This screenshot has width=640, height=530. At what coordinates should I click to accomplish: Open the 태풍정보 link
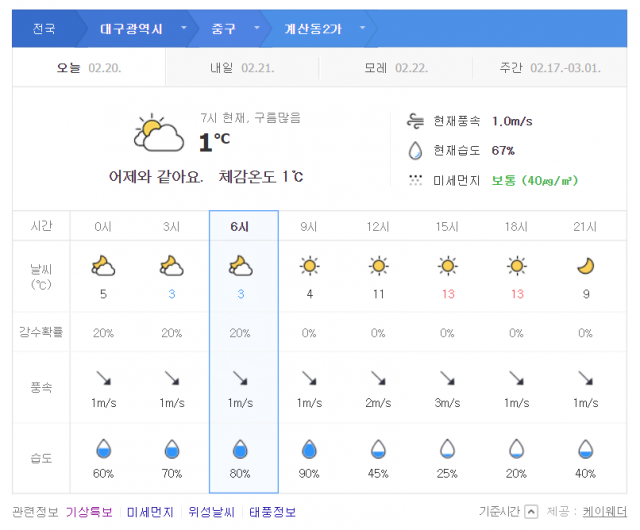click(x=273, y=512)
